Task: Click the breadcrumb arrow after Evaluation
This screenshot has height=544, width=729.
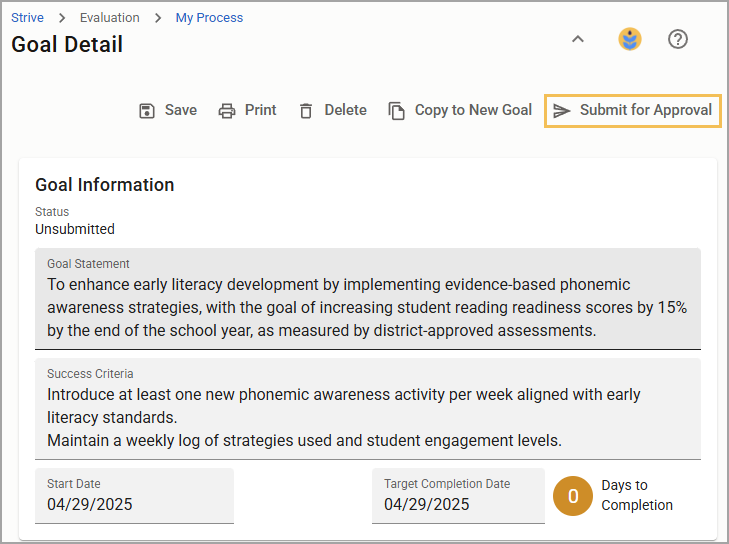Action: (158, 18)
